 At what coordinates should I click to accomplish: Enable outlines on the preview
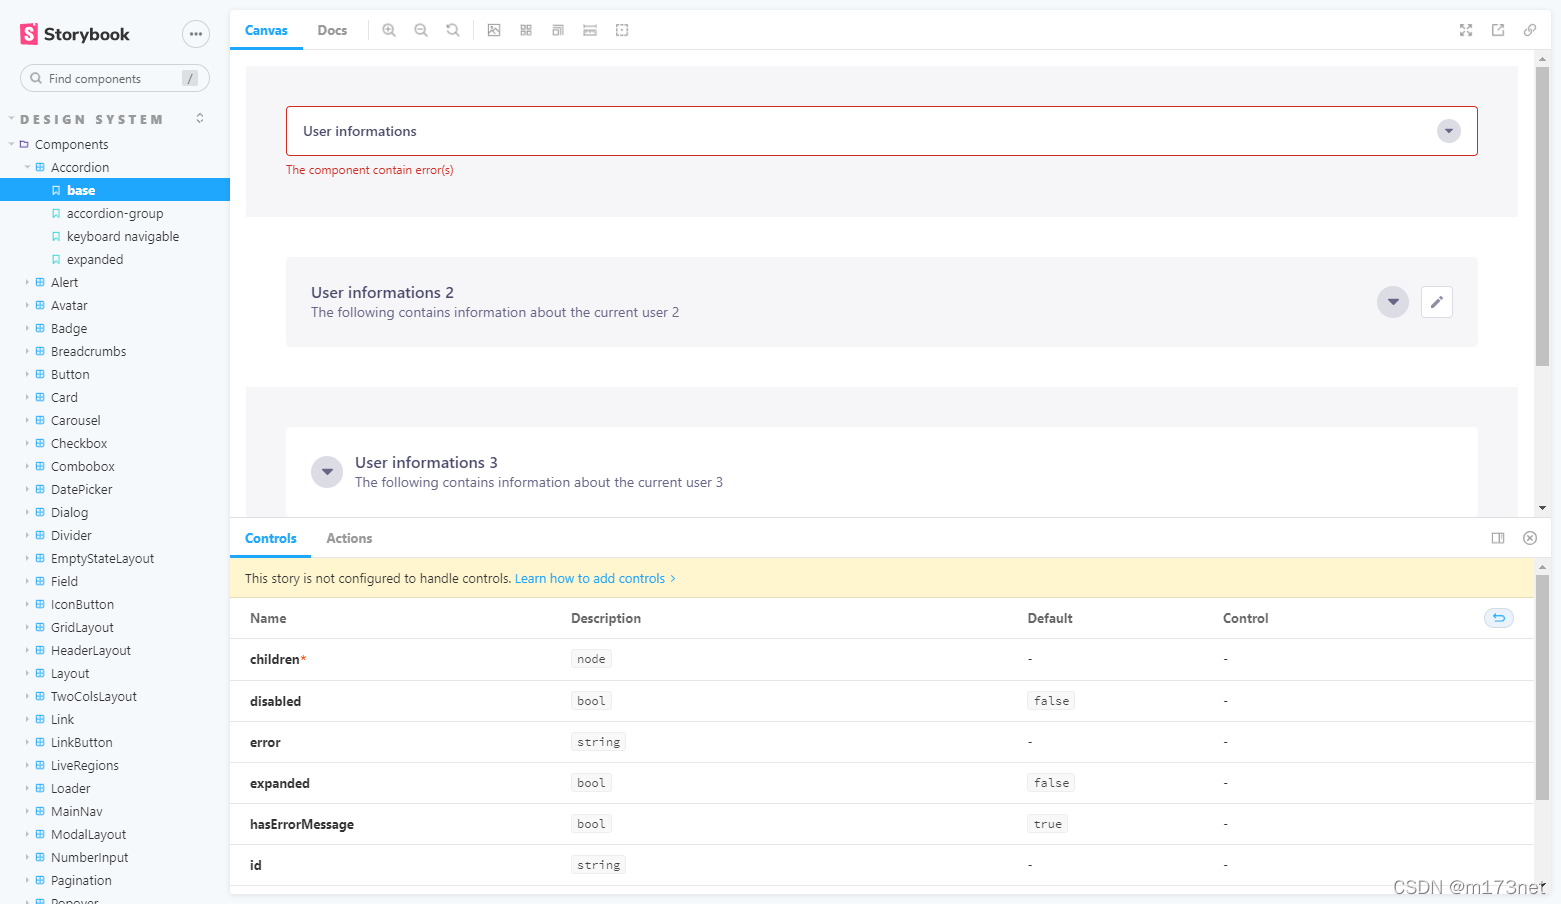[622, 30]
